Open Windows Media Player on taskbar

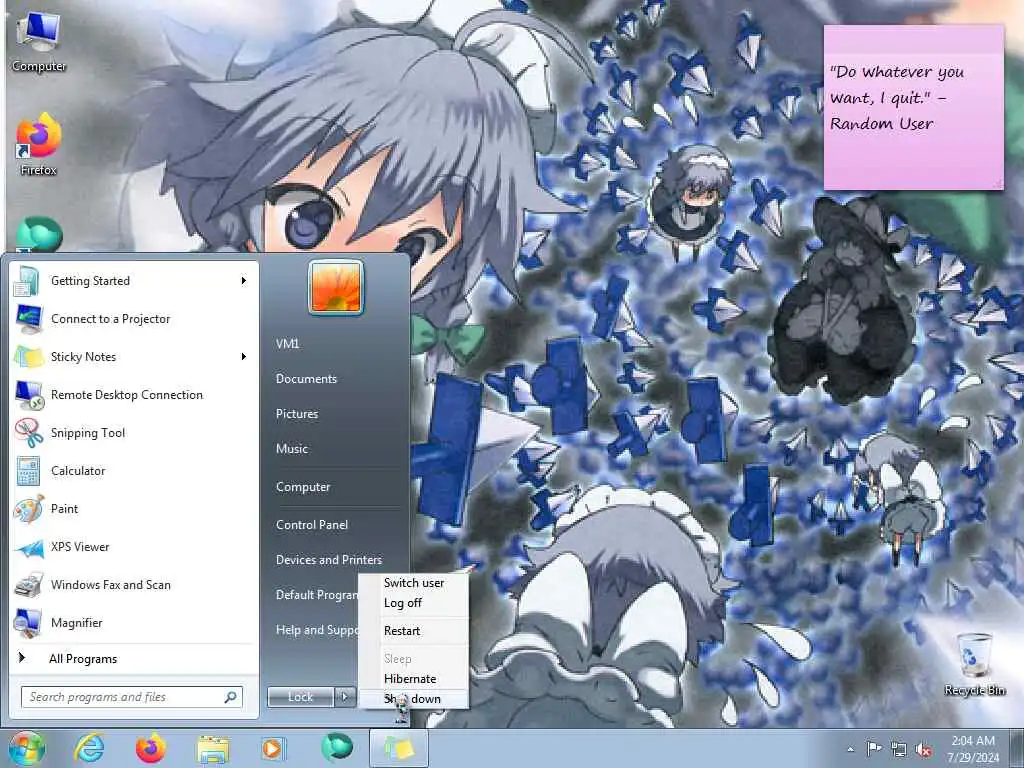point(273,748)
